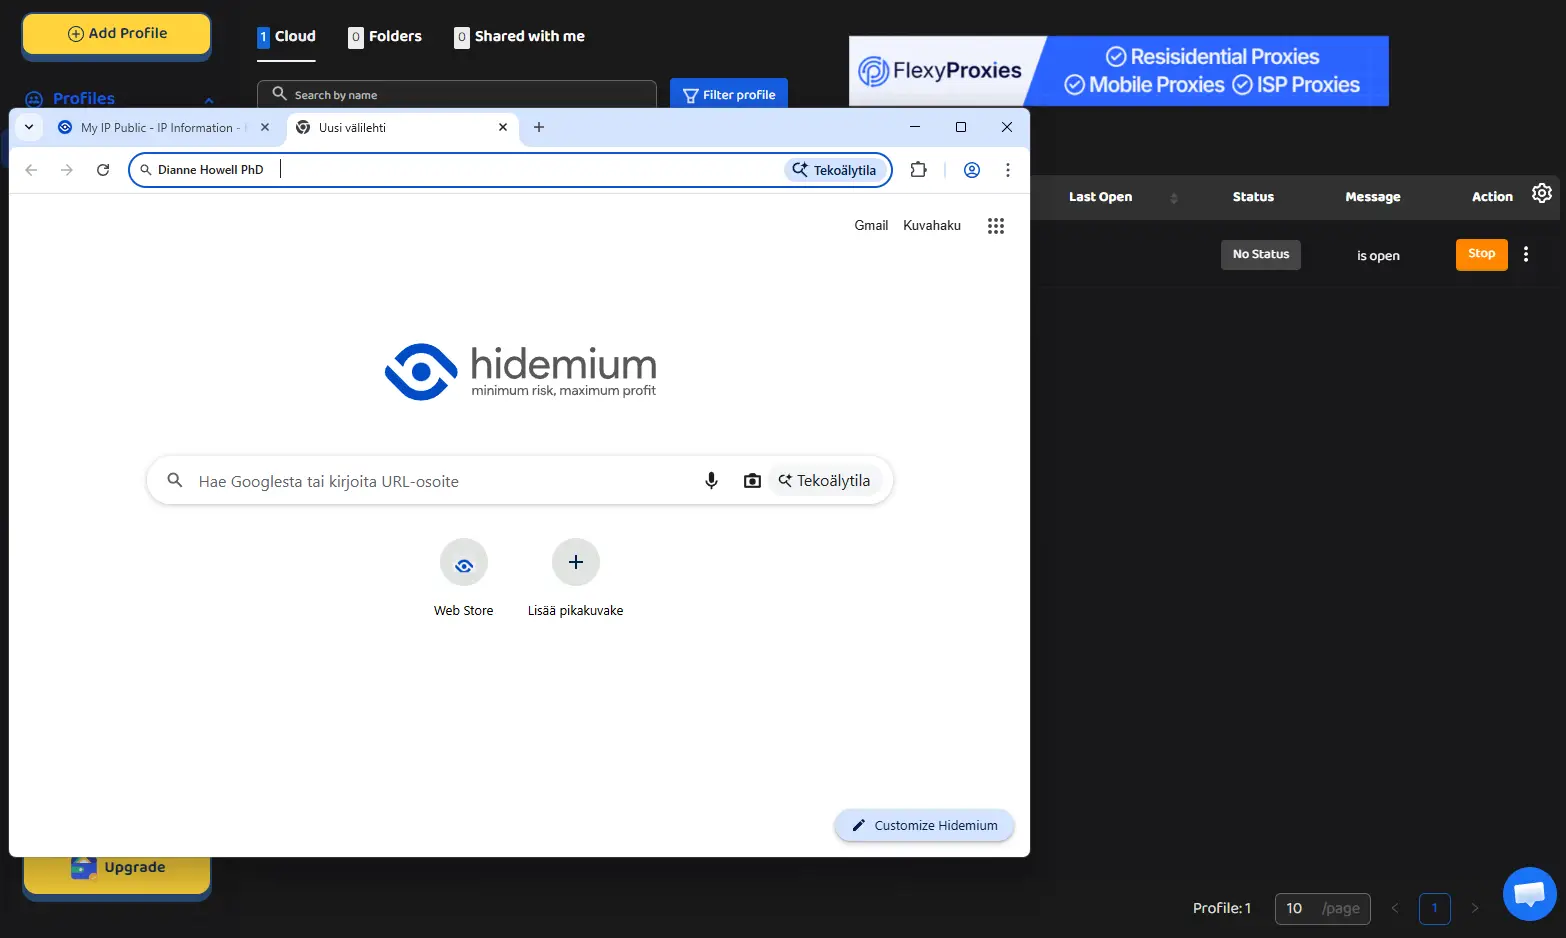Image resolution: width=1566 pixels, height=938 pixels.
Task: Expand the tab search dropdown arrow
Action: [x=29, y=127]
